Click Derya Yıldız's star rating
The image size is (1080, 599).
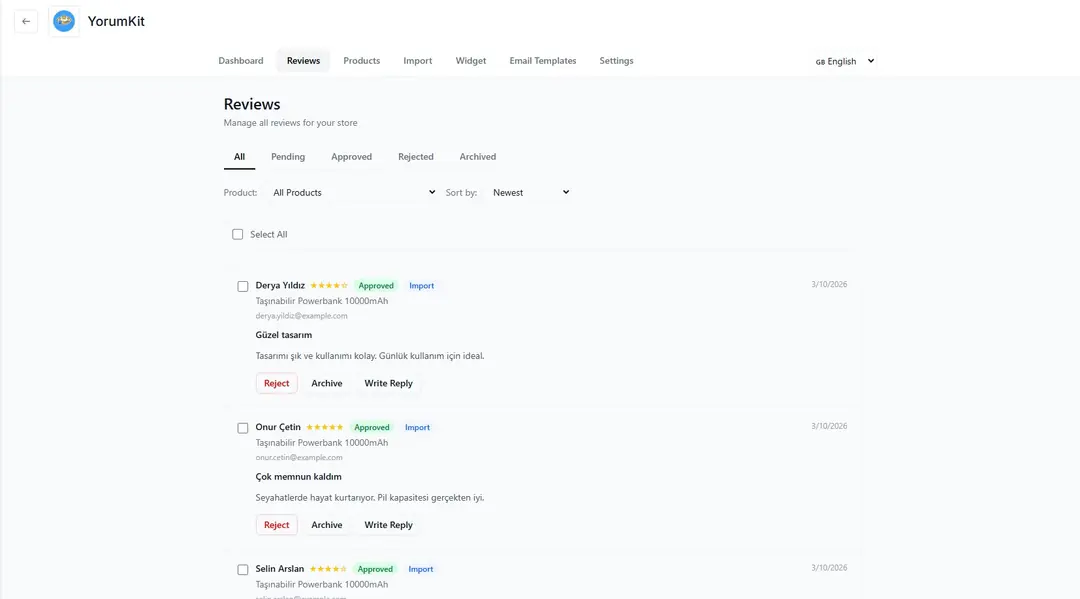click(x=329, y=286)
